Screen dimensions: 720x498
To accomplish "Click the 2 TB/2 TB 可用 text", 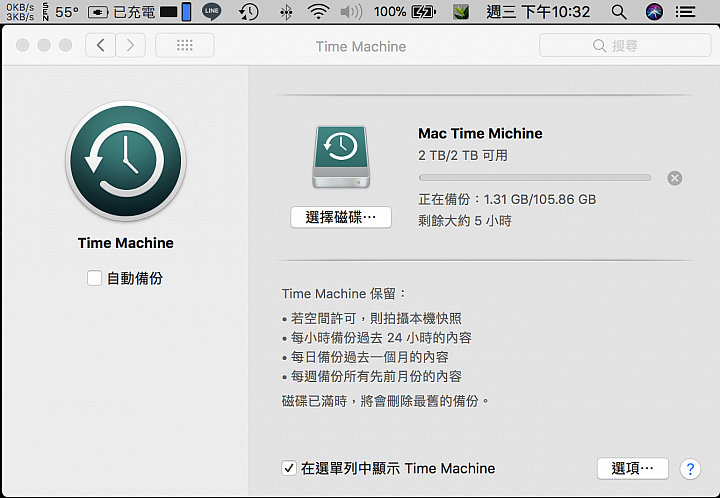I will click(x=463, y=156).
